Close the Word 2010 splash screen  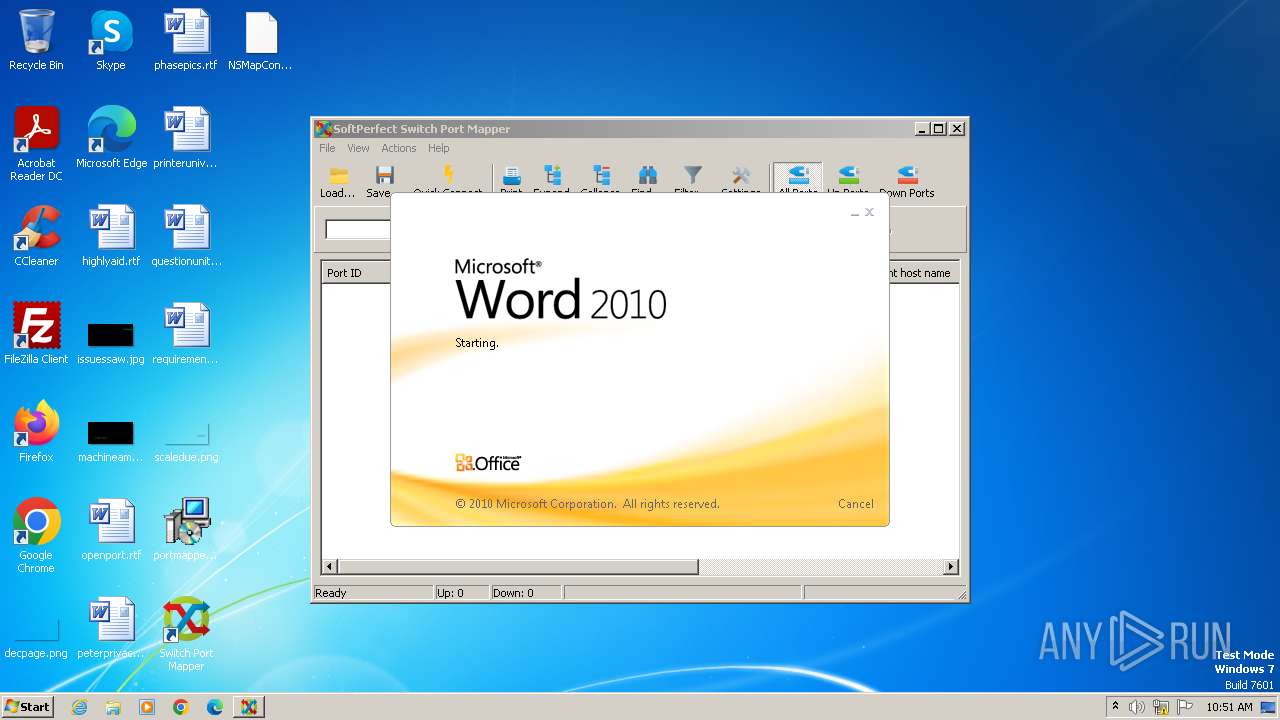(x=870, y=212)
